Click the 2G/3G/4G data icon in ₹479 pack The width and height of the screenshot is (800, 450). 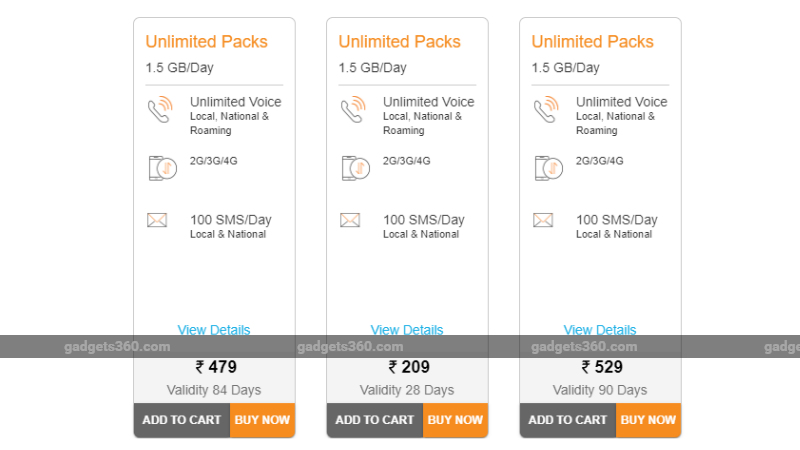point(161,167)
